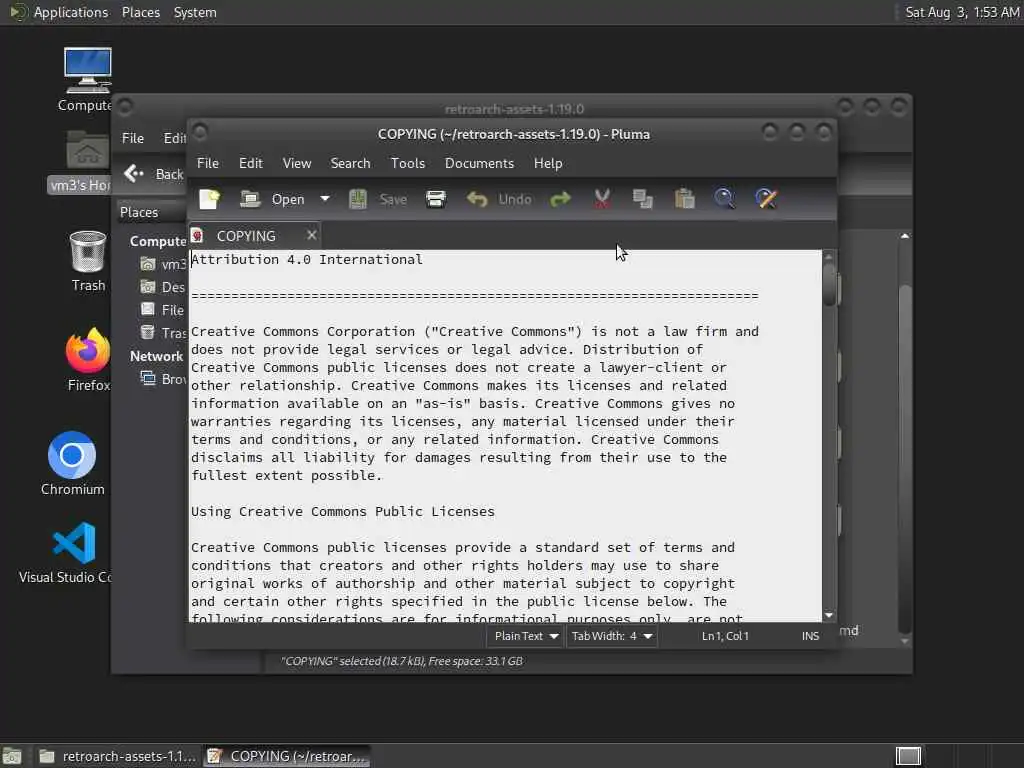Viewport: 1024px width, 768px height.
Task: Click the Pluma scrollbar down arrow
Action: tap(829, 615)
